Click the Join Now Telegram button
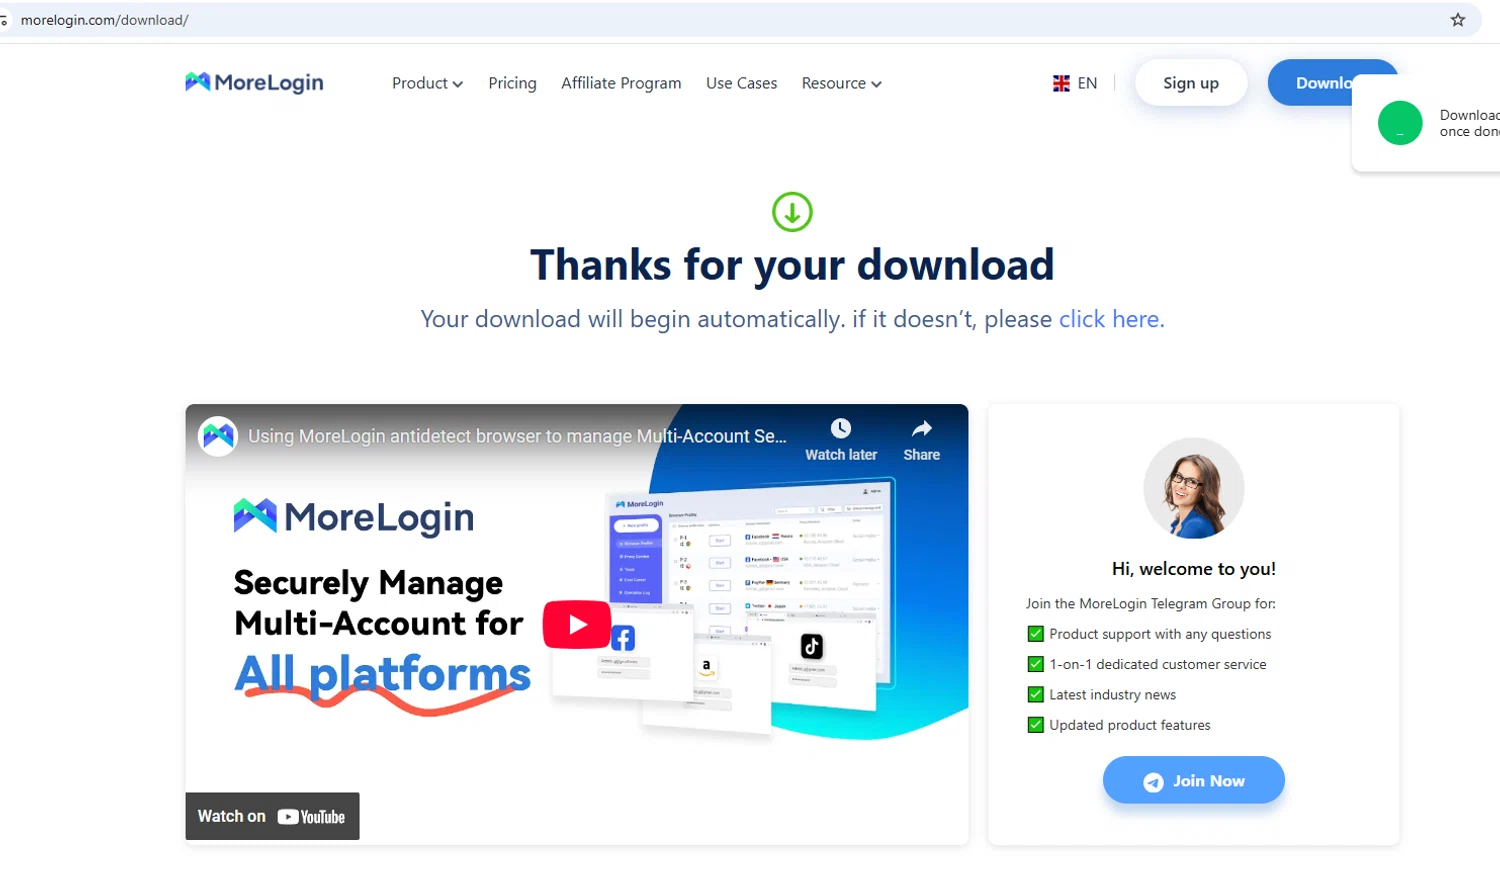 [x=1193, y=780]
